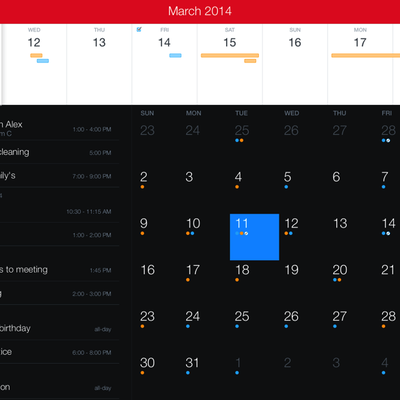Select highlighted Tuesday March 11 in month grid

pos(254,237)
